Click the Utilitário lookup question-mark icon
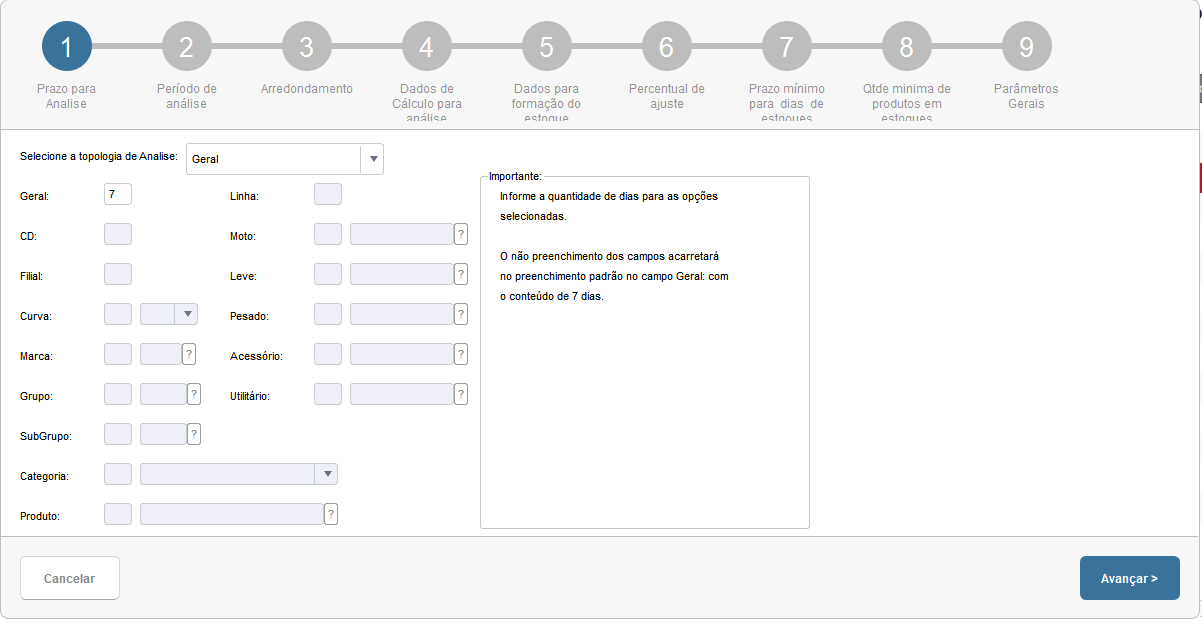The image size is (1202, 625). click(461, 394)
